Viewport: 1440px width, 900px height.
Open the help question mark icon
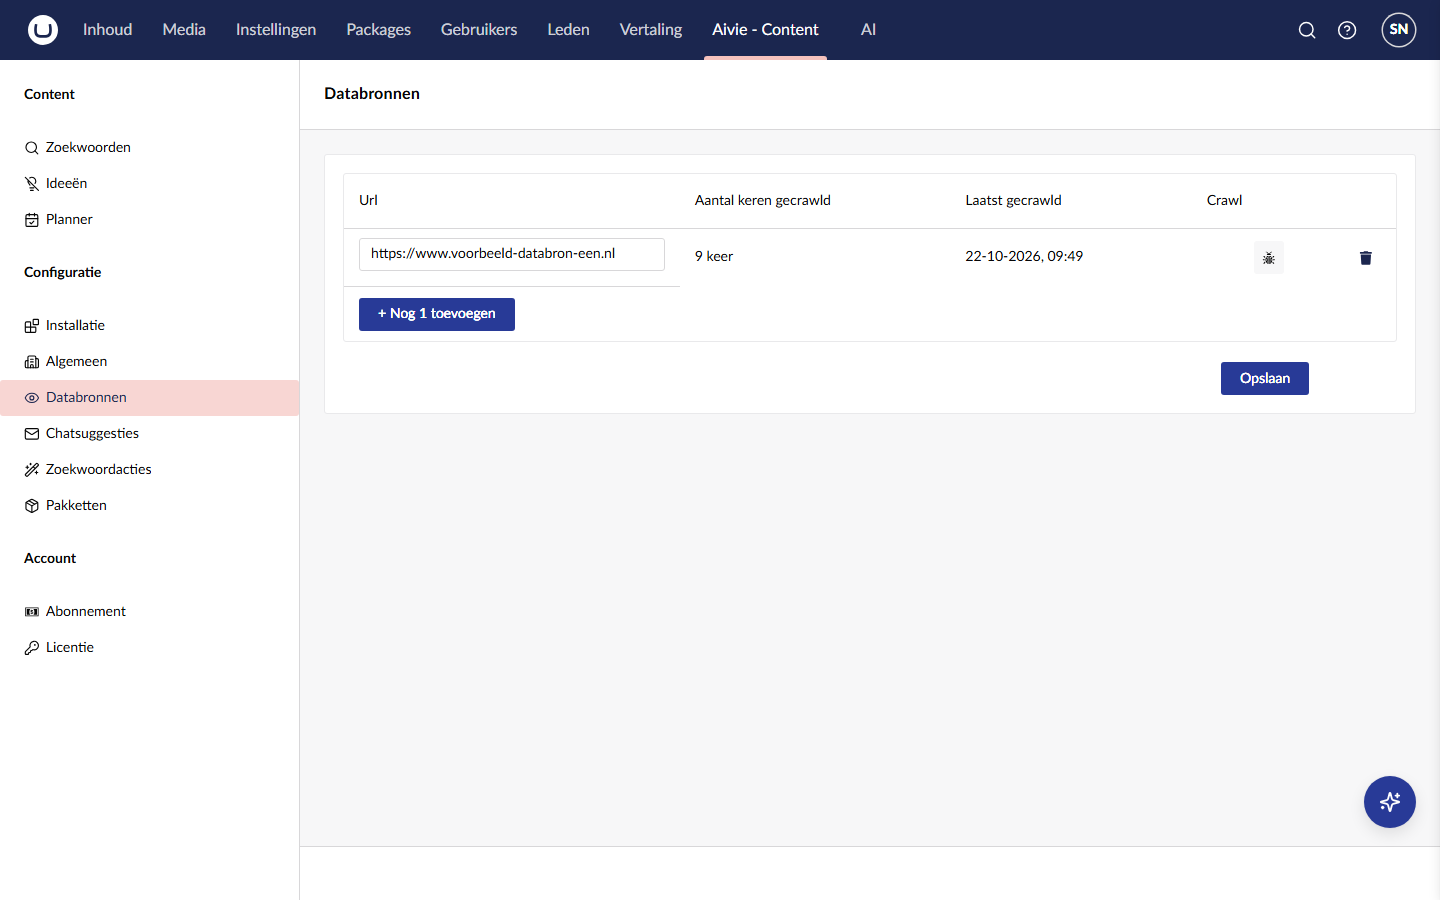(x=1347, y=30)
